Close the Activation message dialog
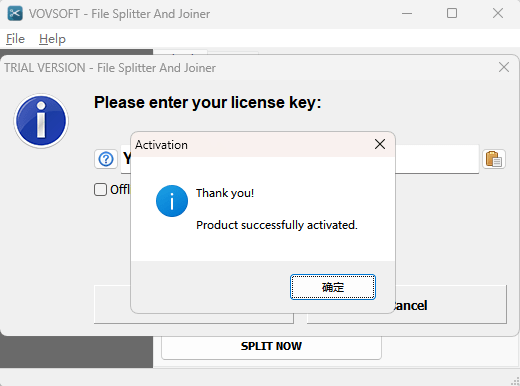Screen dimensions: 520x386 coord(380,144)
